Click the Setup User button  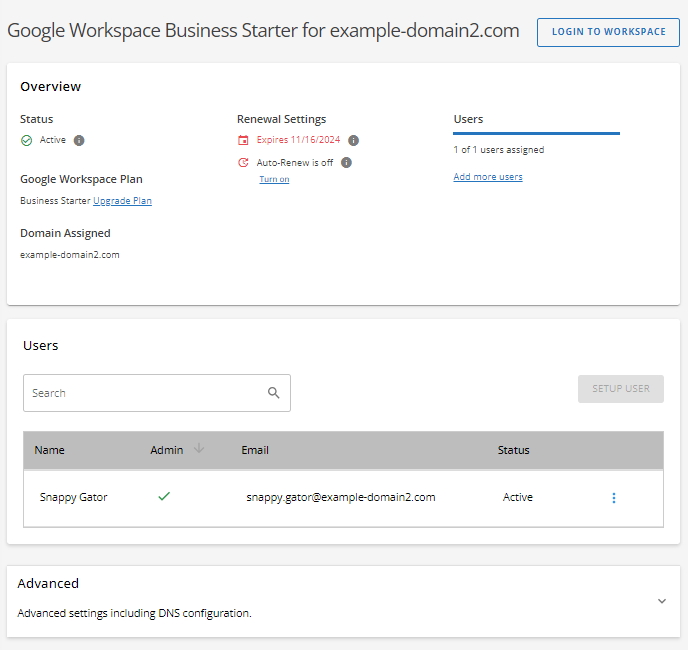coord(620,389)
